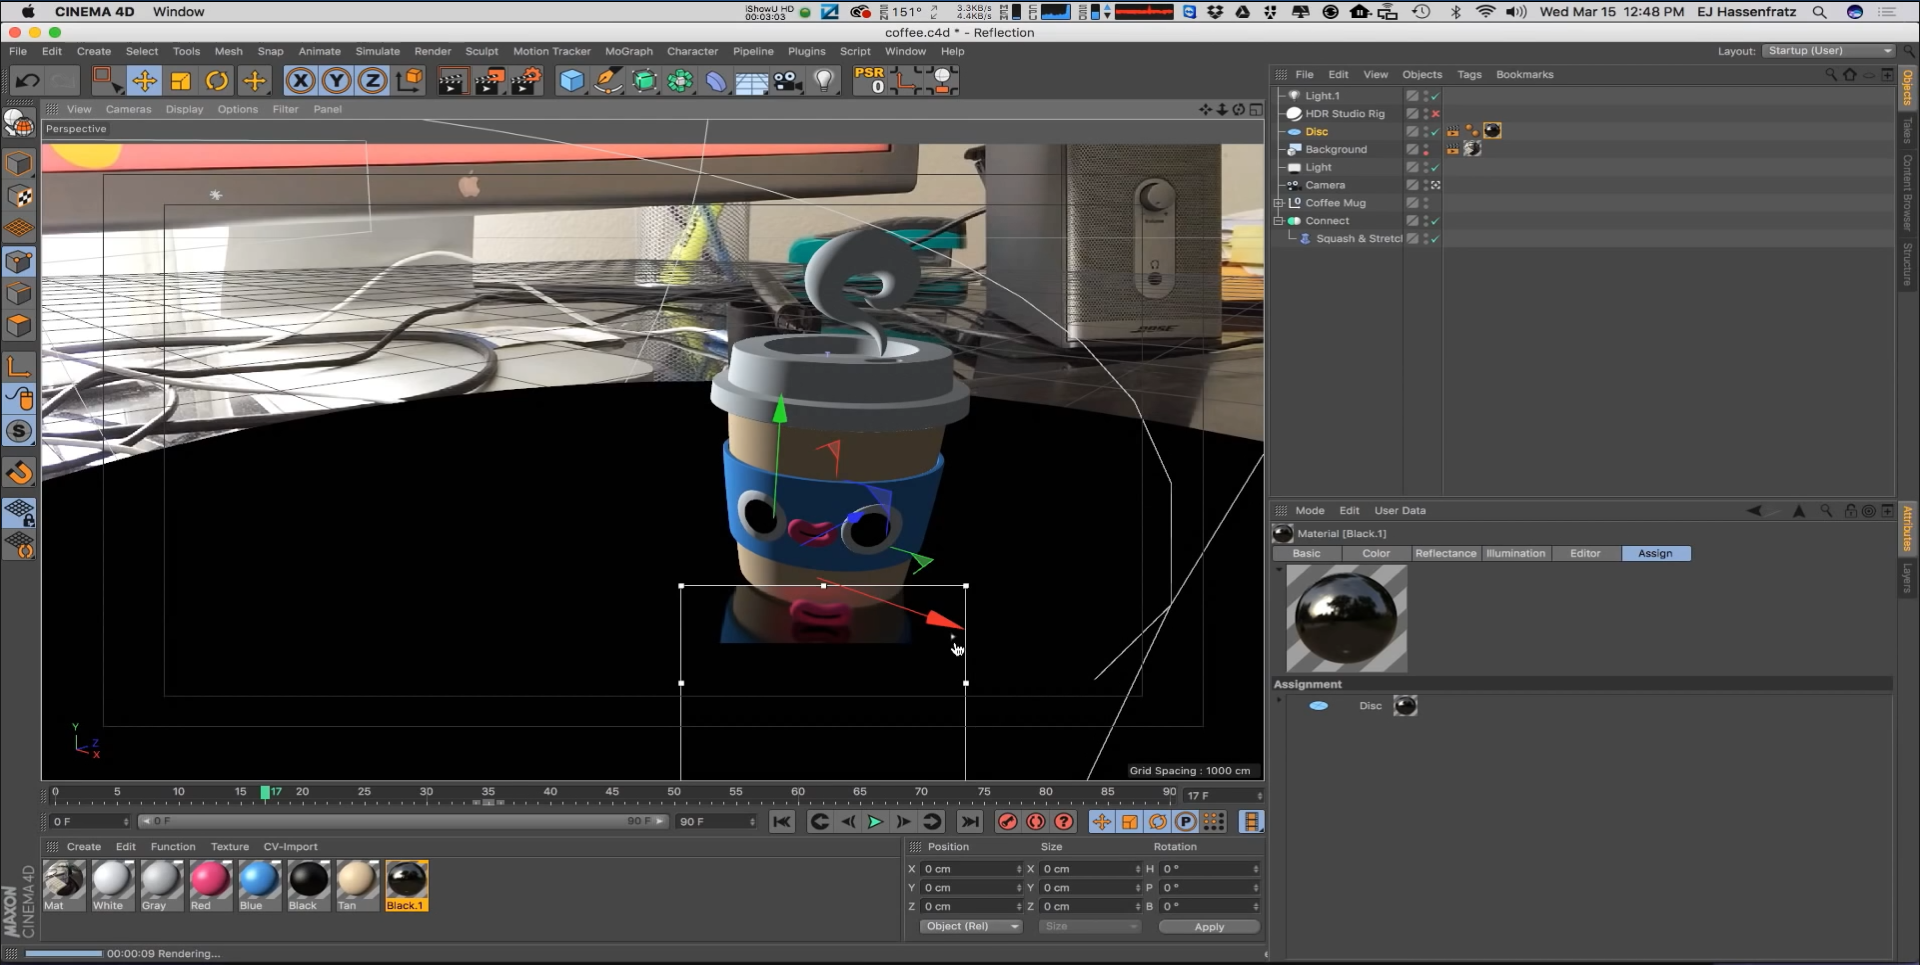Click Render View clapperboard icon
The width and height of the screenshot is (1920, 965).
pyautogui.click(x=452, y=81)
